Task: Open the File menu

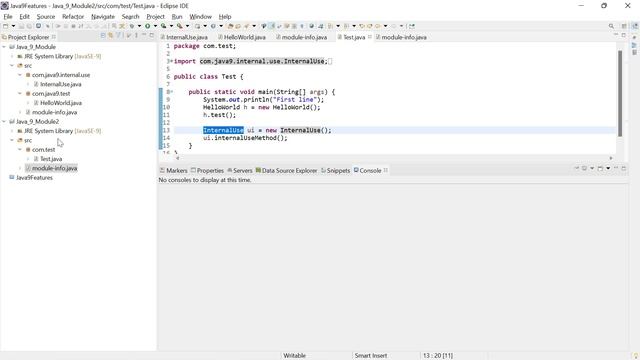Action: [x=8, y=17]
